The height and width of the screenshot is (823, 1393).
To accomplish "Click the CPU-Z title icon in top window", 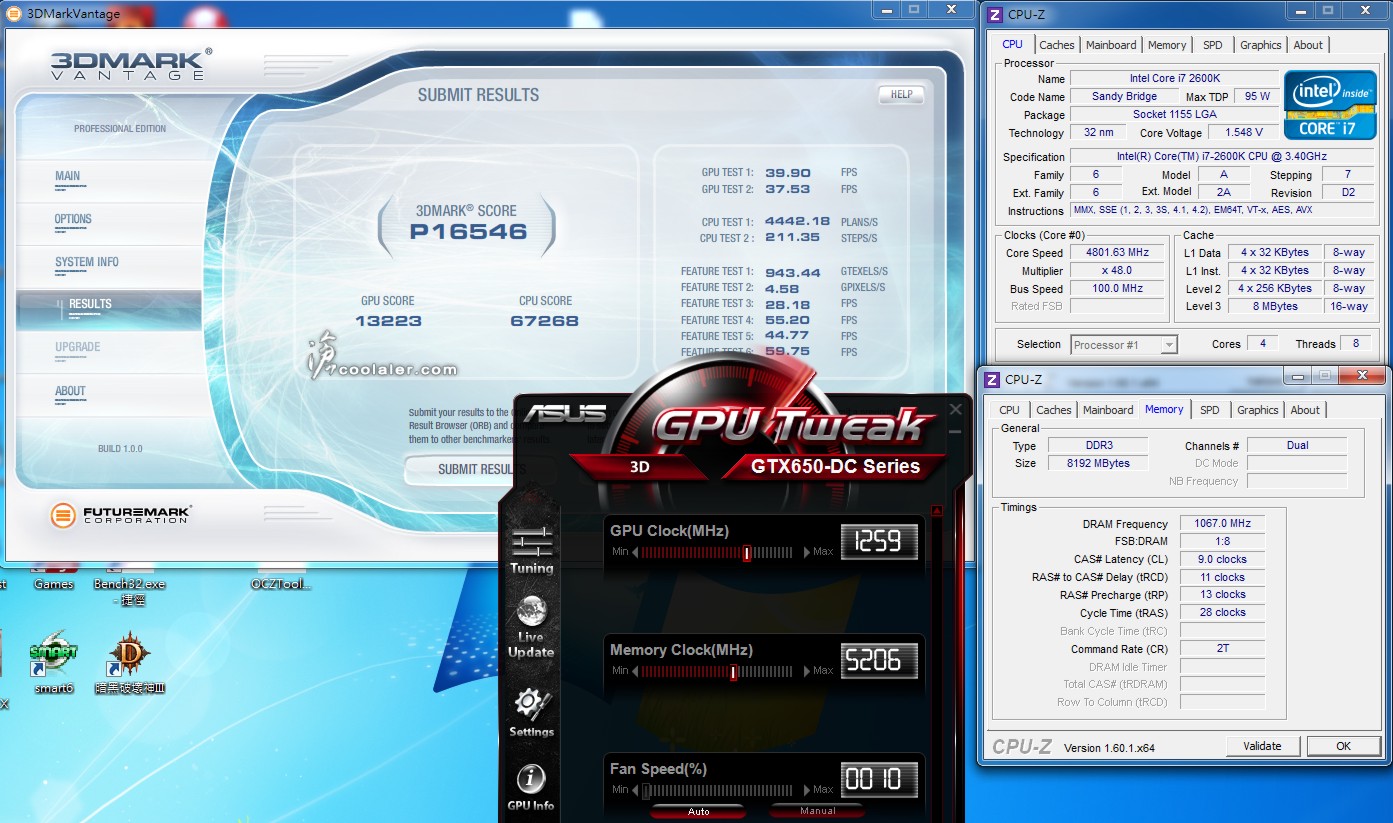I will pos(993,14).
